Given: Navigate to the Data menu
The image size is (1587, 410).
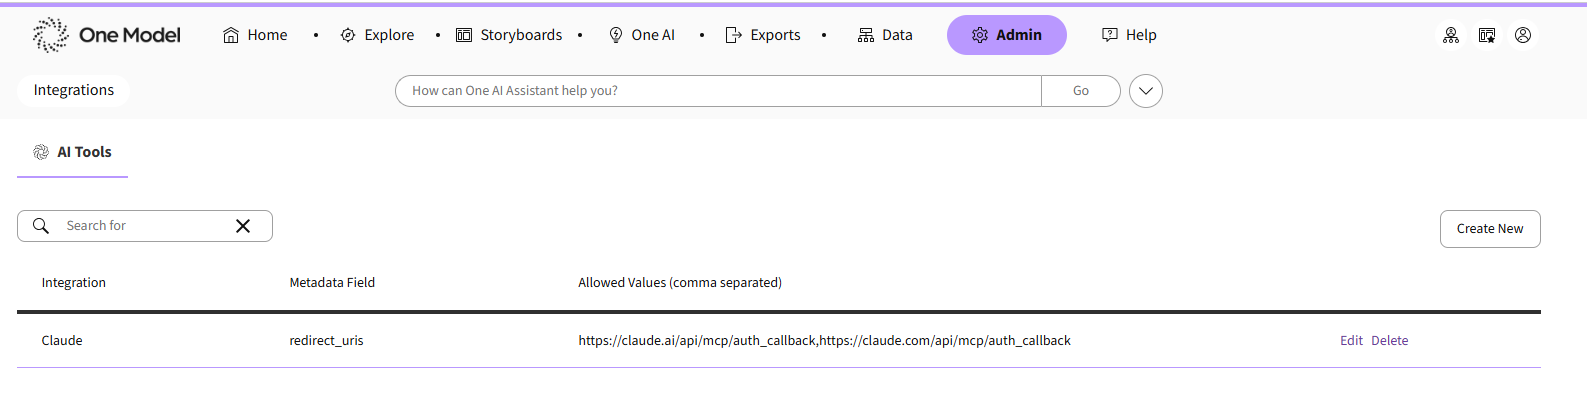Looking at the screenshot, I should coord(885,35).
